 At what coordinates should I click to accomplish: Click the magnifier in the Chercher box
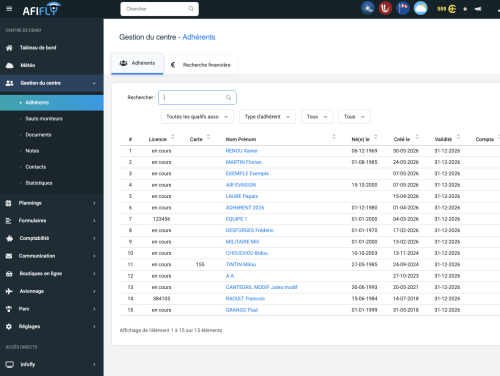point(191,9)
